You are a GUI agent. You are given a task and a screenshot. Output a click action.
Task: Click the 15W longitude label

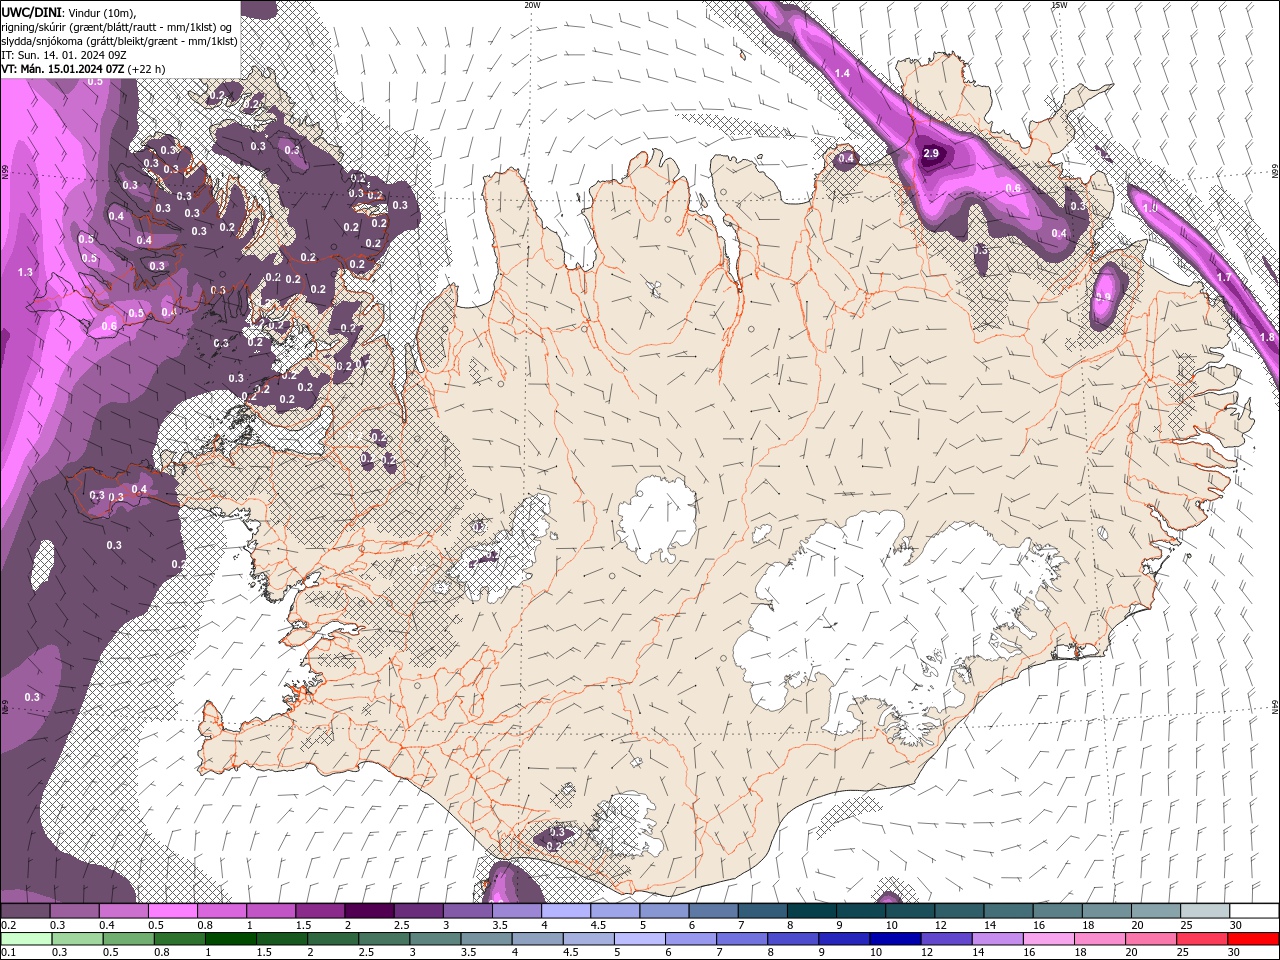click(1059, 5)
